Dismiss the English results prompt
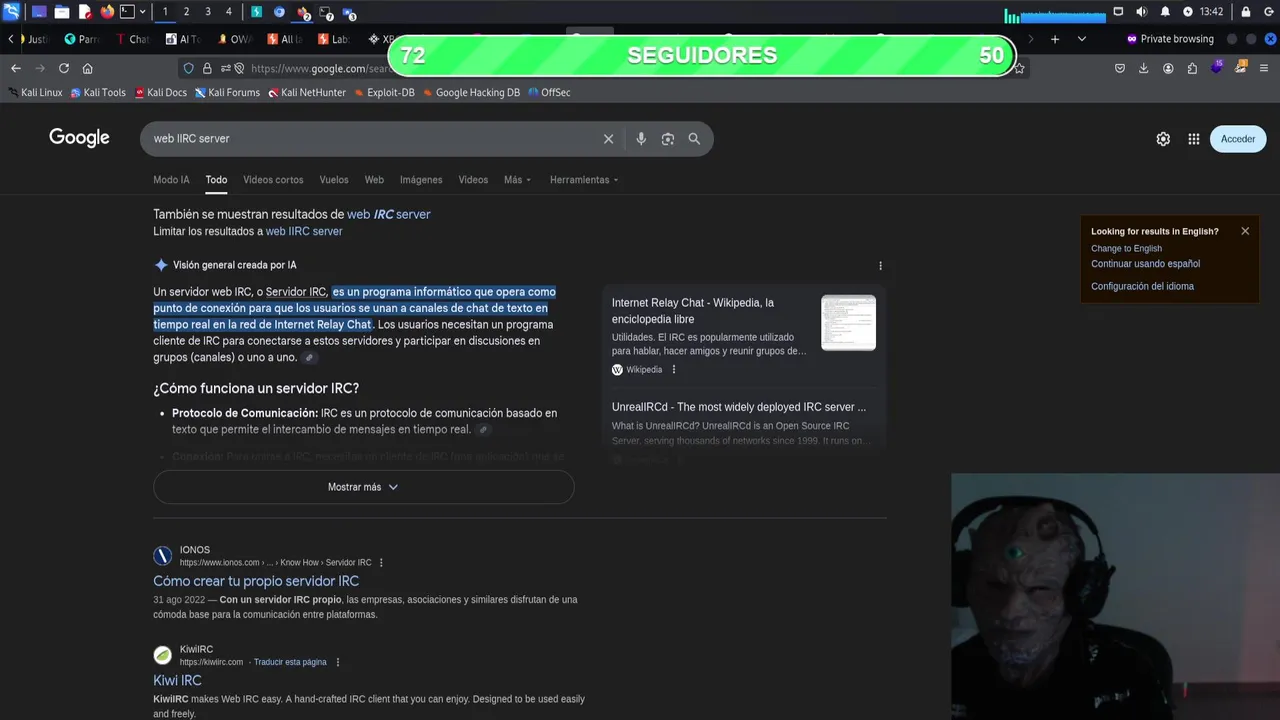The width and height of the screenshot is (1280, 720). (x=1245, y=231)
